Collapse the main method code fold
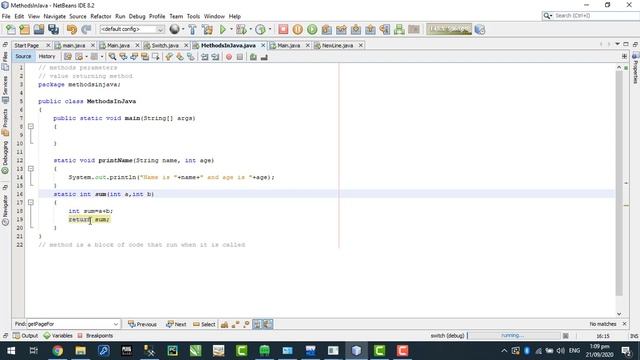Viewport: 640px width, 360px height. pyautogui.click(x=31, y=127)
